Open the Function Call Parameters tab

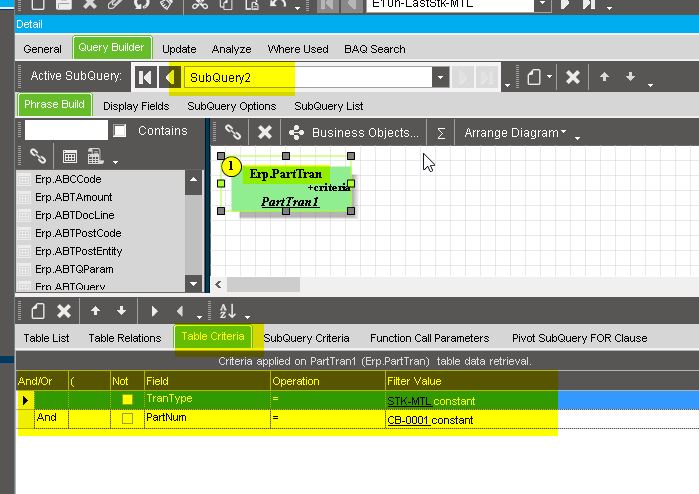tap(430, 338)
